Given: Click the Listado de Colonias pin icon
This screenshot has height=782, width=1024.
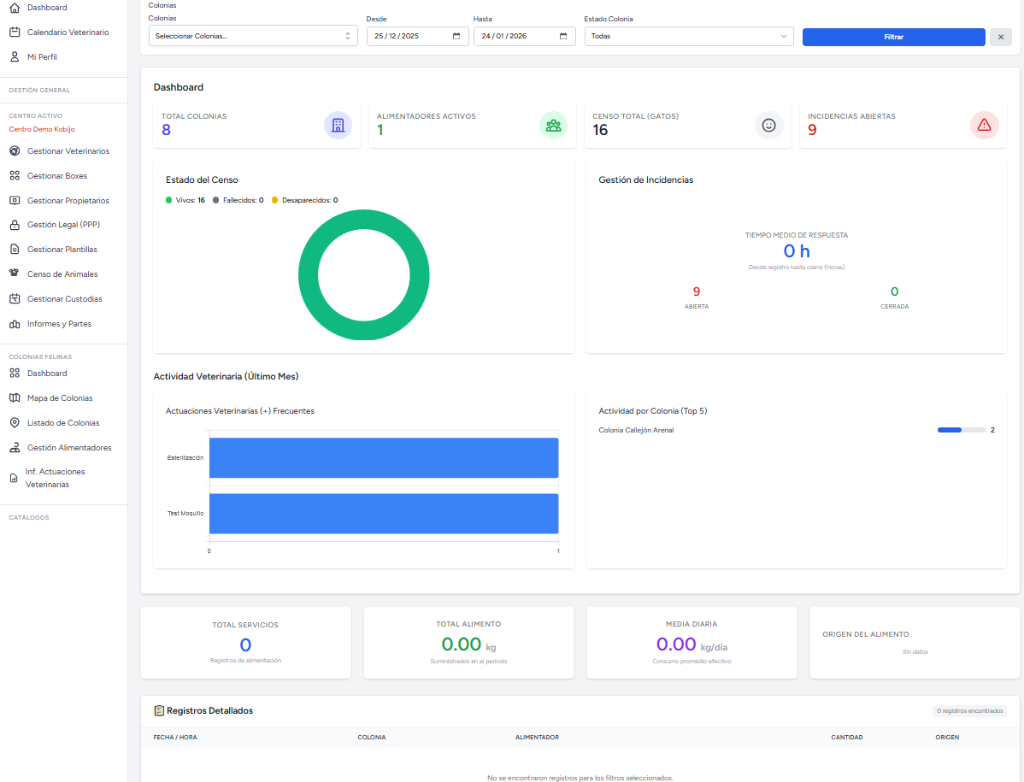Looking at the screenshot, I should point(14,423).
